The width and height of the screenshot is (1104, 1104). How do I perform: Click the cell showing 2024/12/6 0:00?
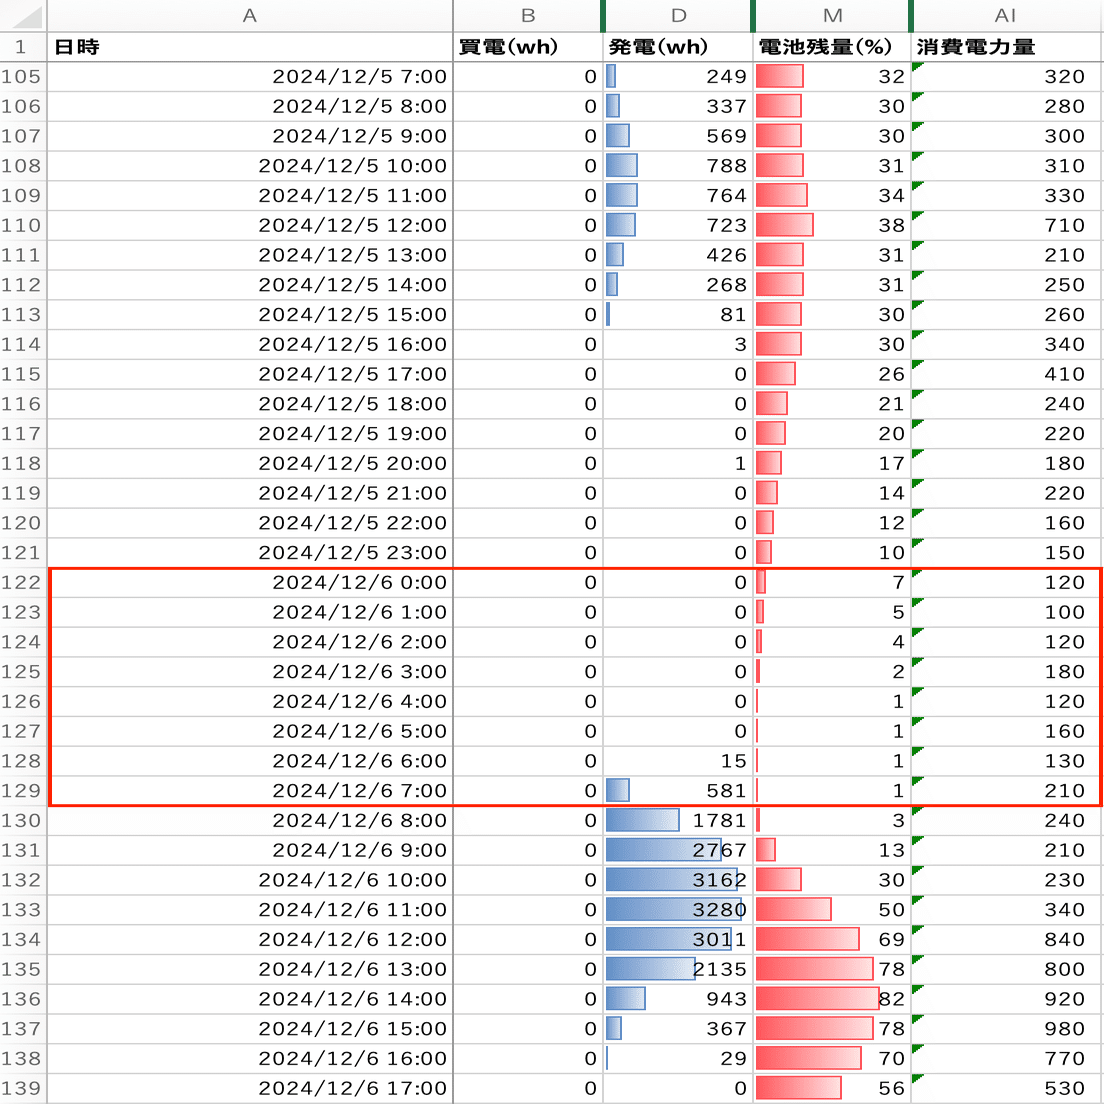(249, 582)
